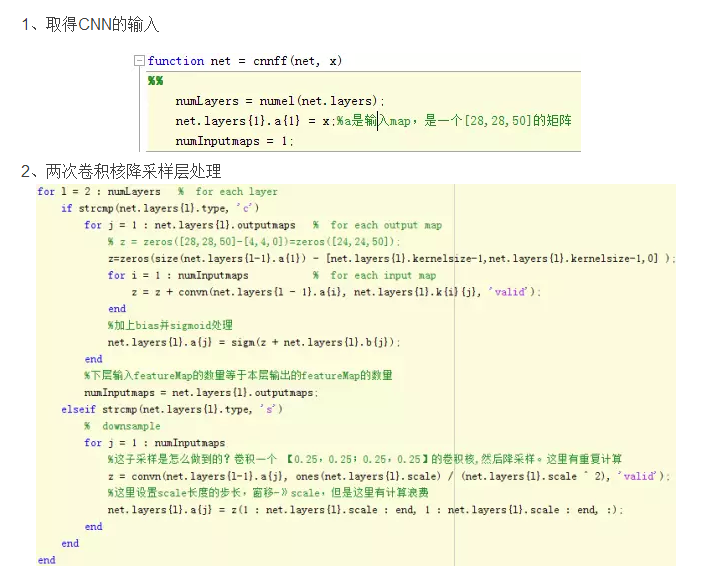Click the 'function net = cnnff(net, x)' line
Screen dimensions: 707x572
pos(245,61)
